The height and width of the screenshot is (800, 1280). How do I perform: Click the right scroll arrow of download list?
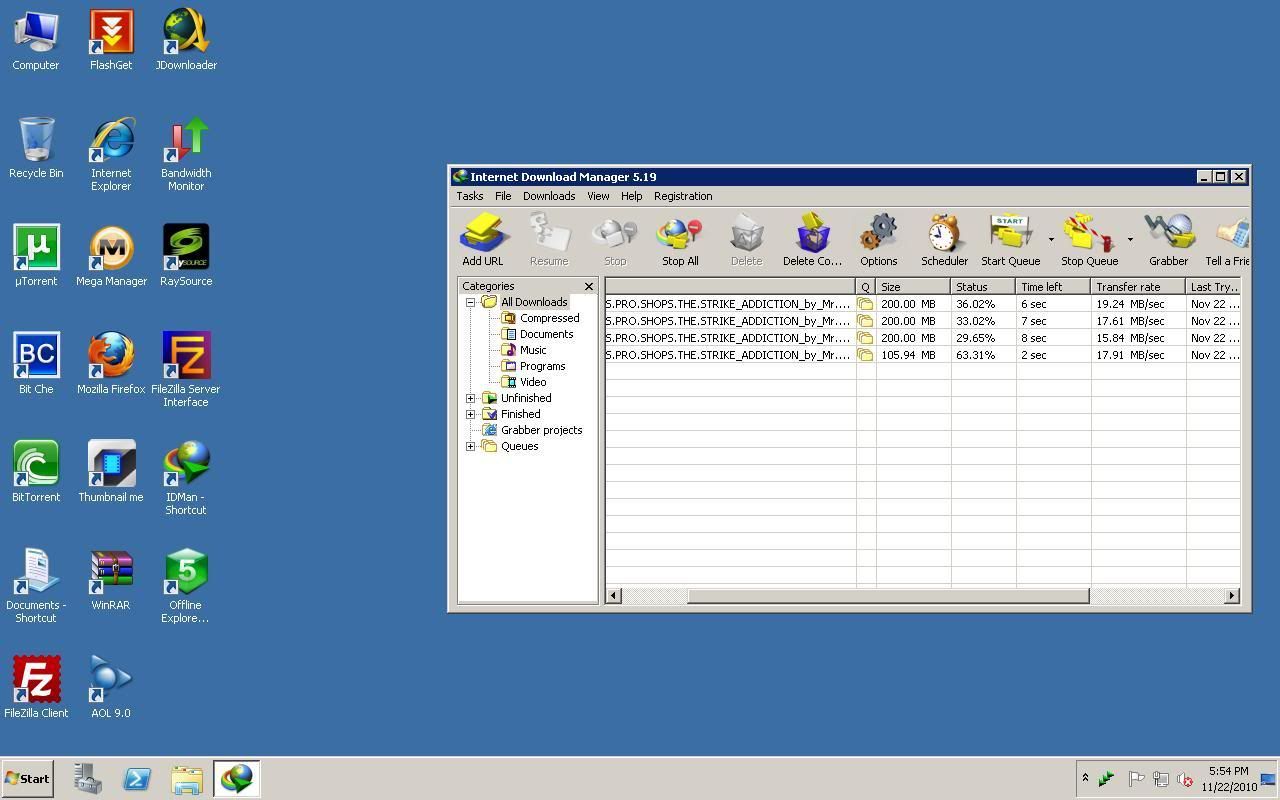(1232, 596)
